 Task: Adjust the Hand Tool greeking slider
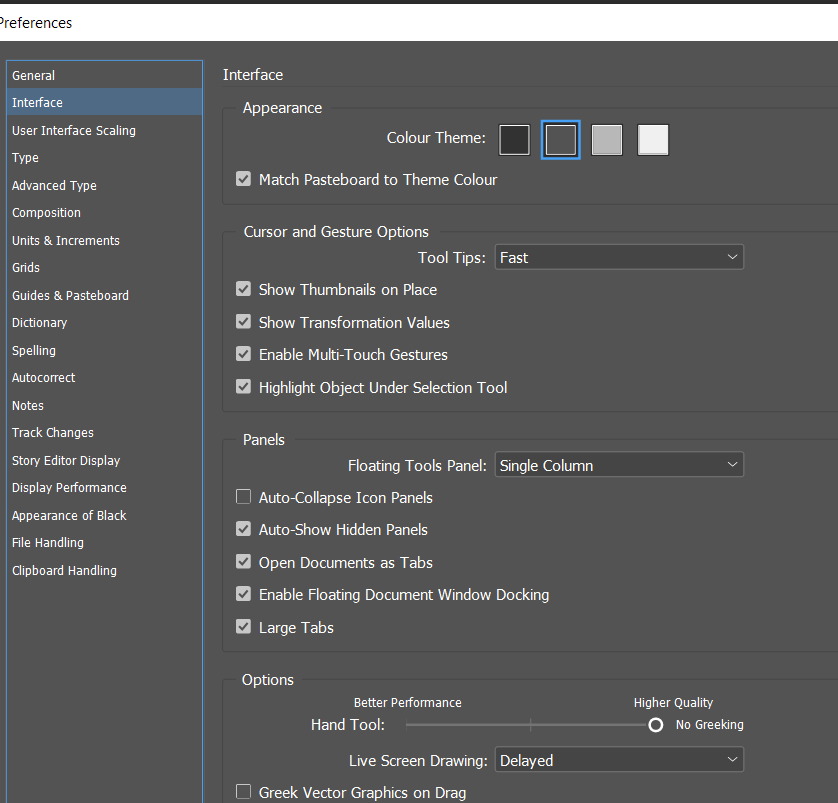[655, 724]
